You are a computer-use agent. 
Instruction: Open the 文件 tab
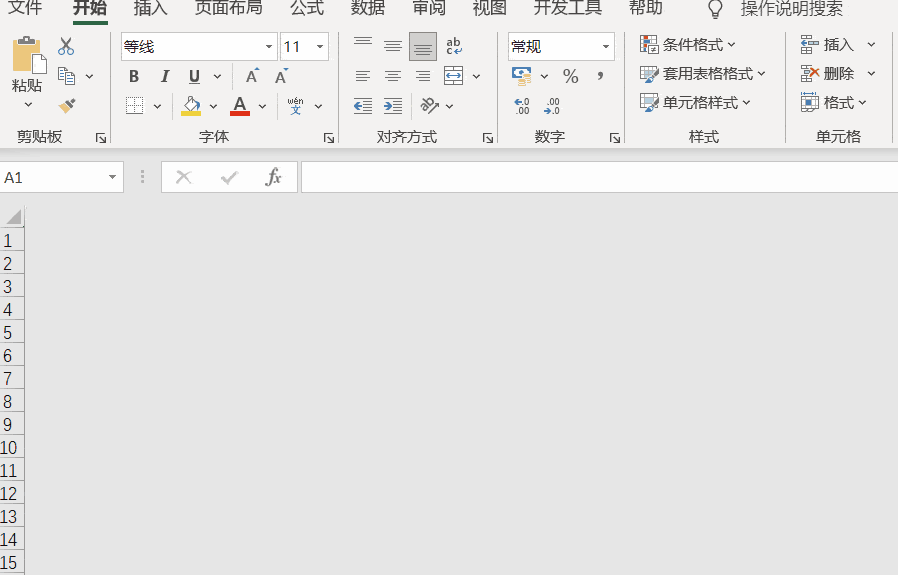point(25,8)
